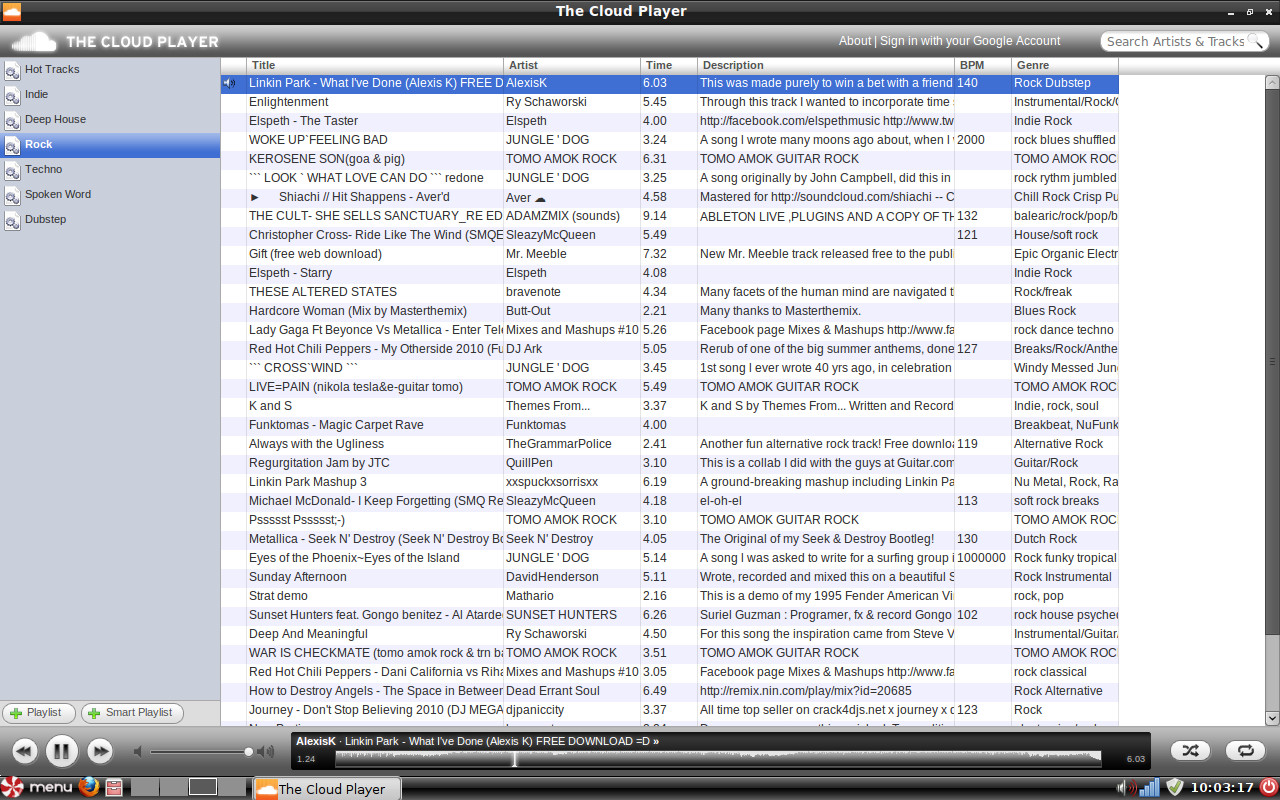Click artist 'DavidHenderson' cell
This screenshot has height=800, width=1280.
(x=572, y=577)
